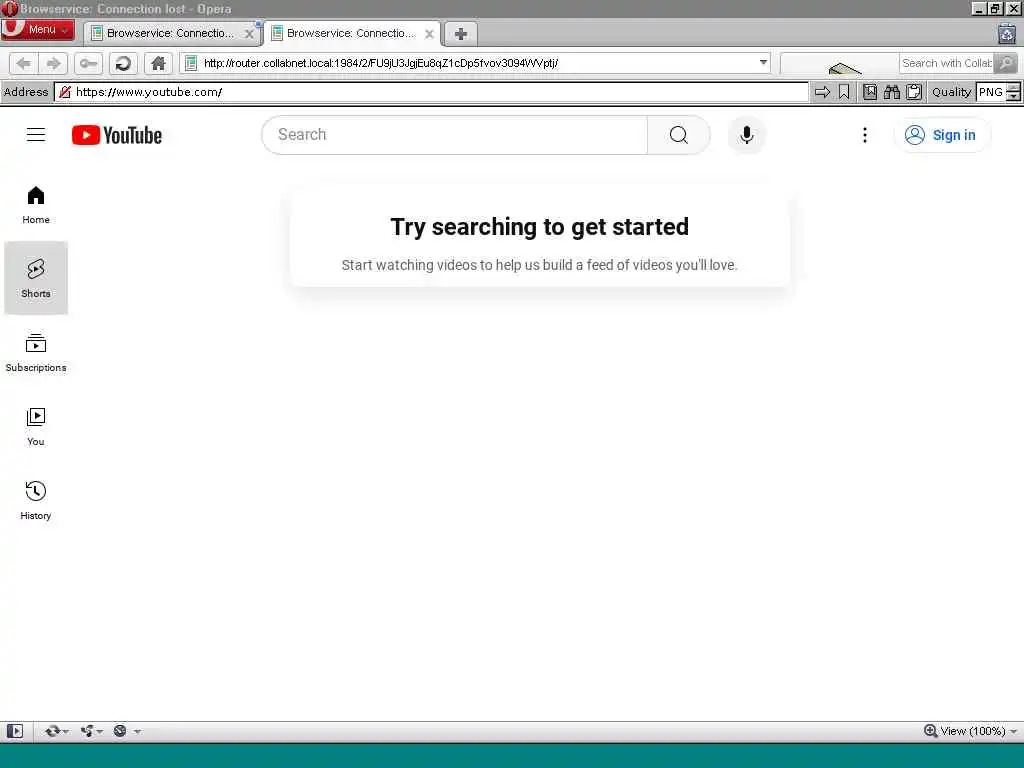Screen dimensions: 1024x768
Task: Open the closed tabs trash icon
Action: pos(1007,33)
